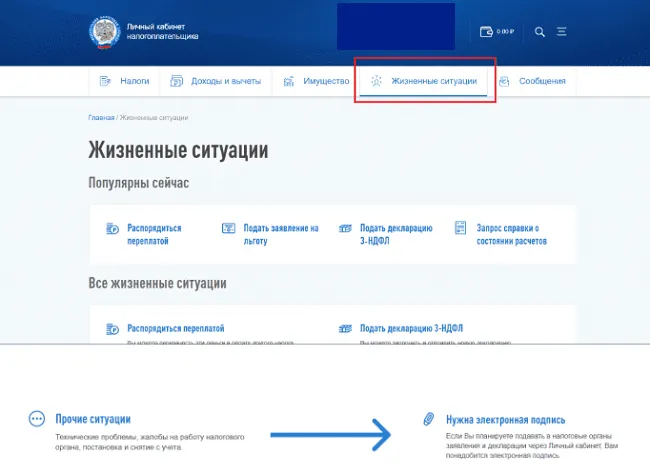The height and width of the screenshot is (474, 650).
Task: Click Личный кабинет налогоплательщика header title
Action: tap(164, 32)
